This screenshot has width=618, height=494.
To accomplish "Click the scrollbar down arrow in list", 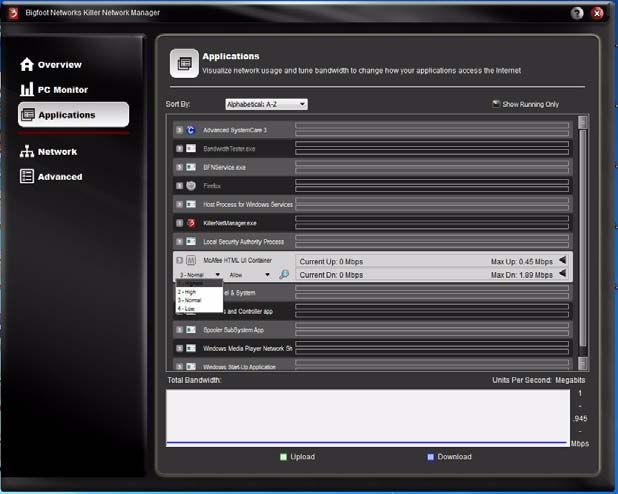I will coord(583,363).
